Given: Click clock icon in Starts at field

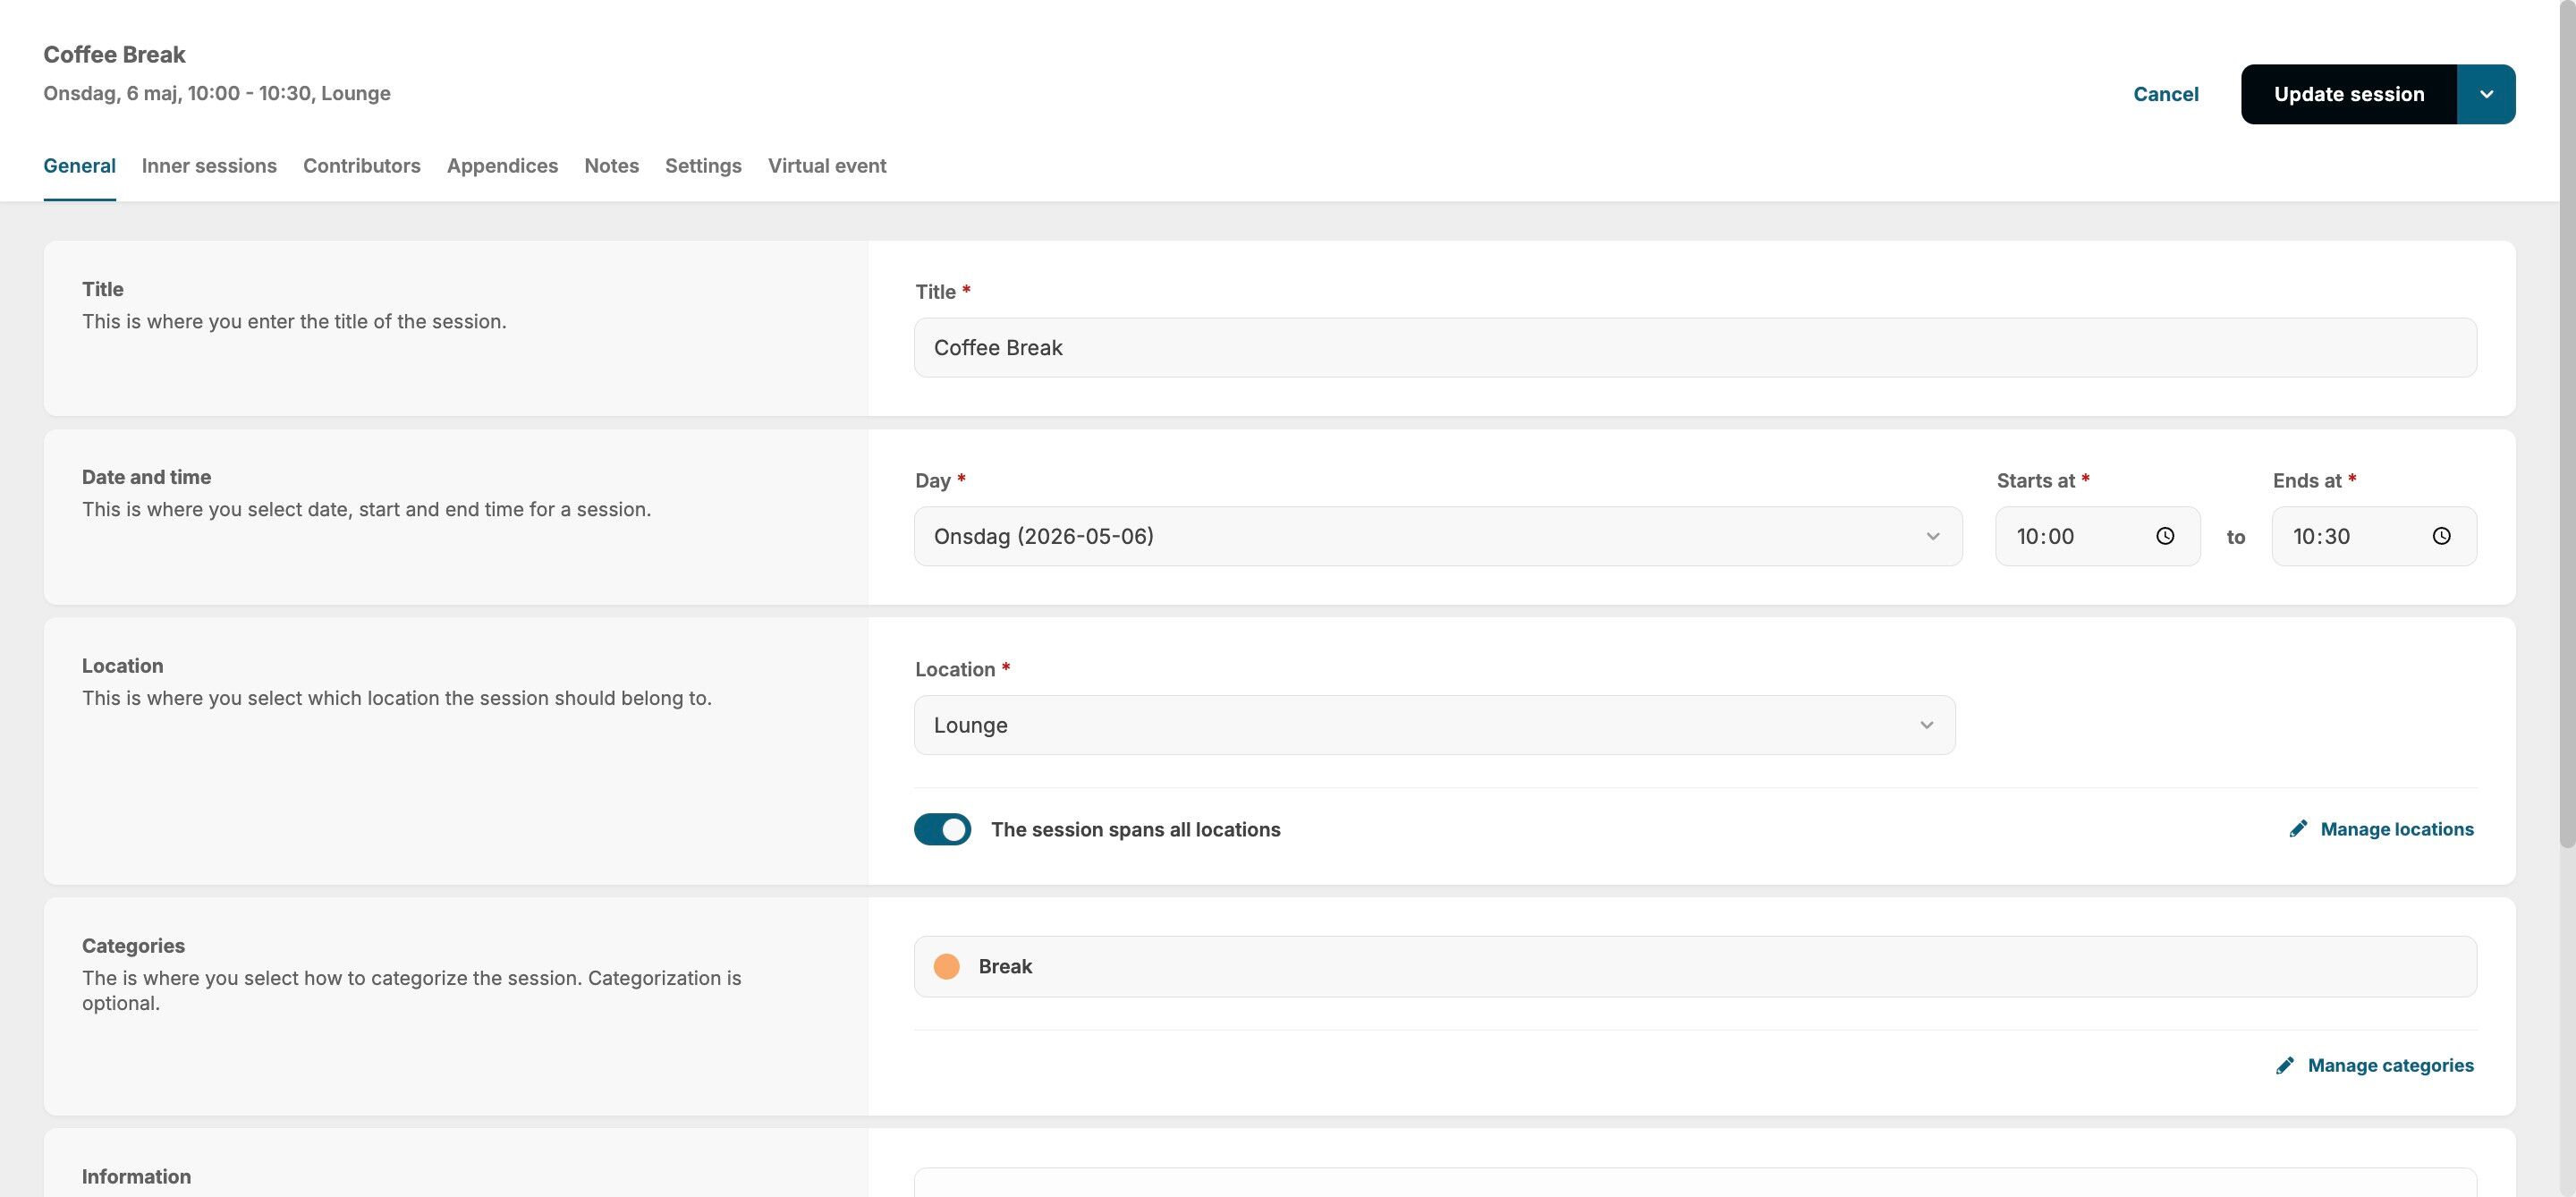Looking at the screenshot, I should pos(2165,536).
